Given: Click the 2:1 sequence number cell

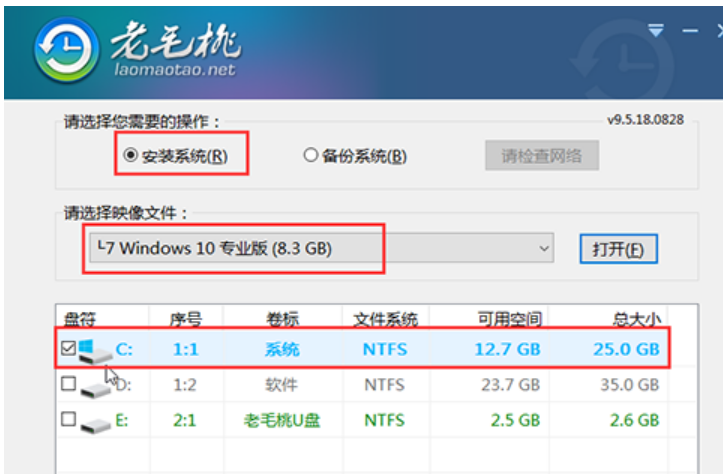Looking at the screenshot, I should (x=184, y=420).
